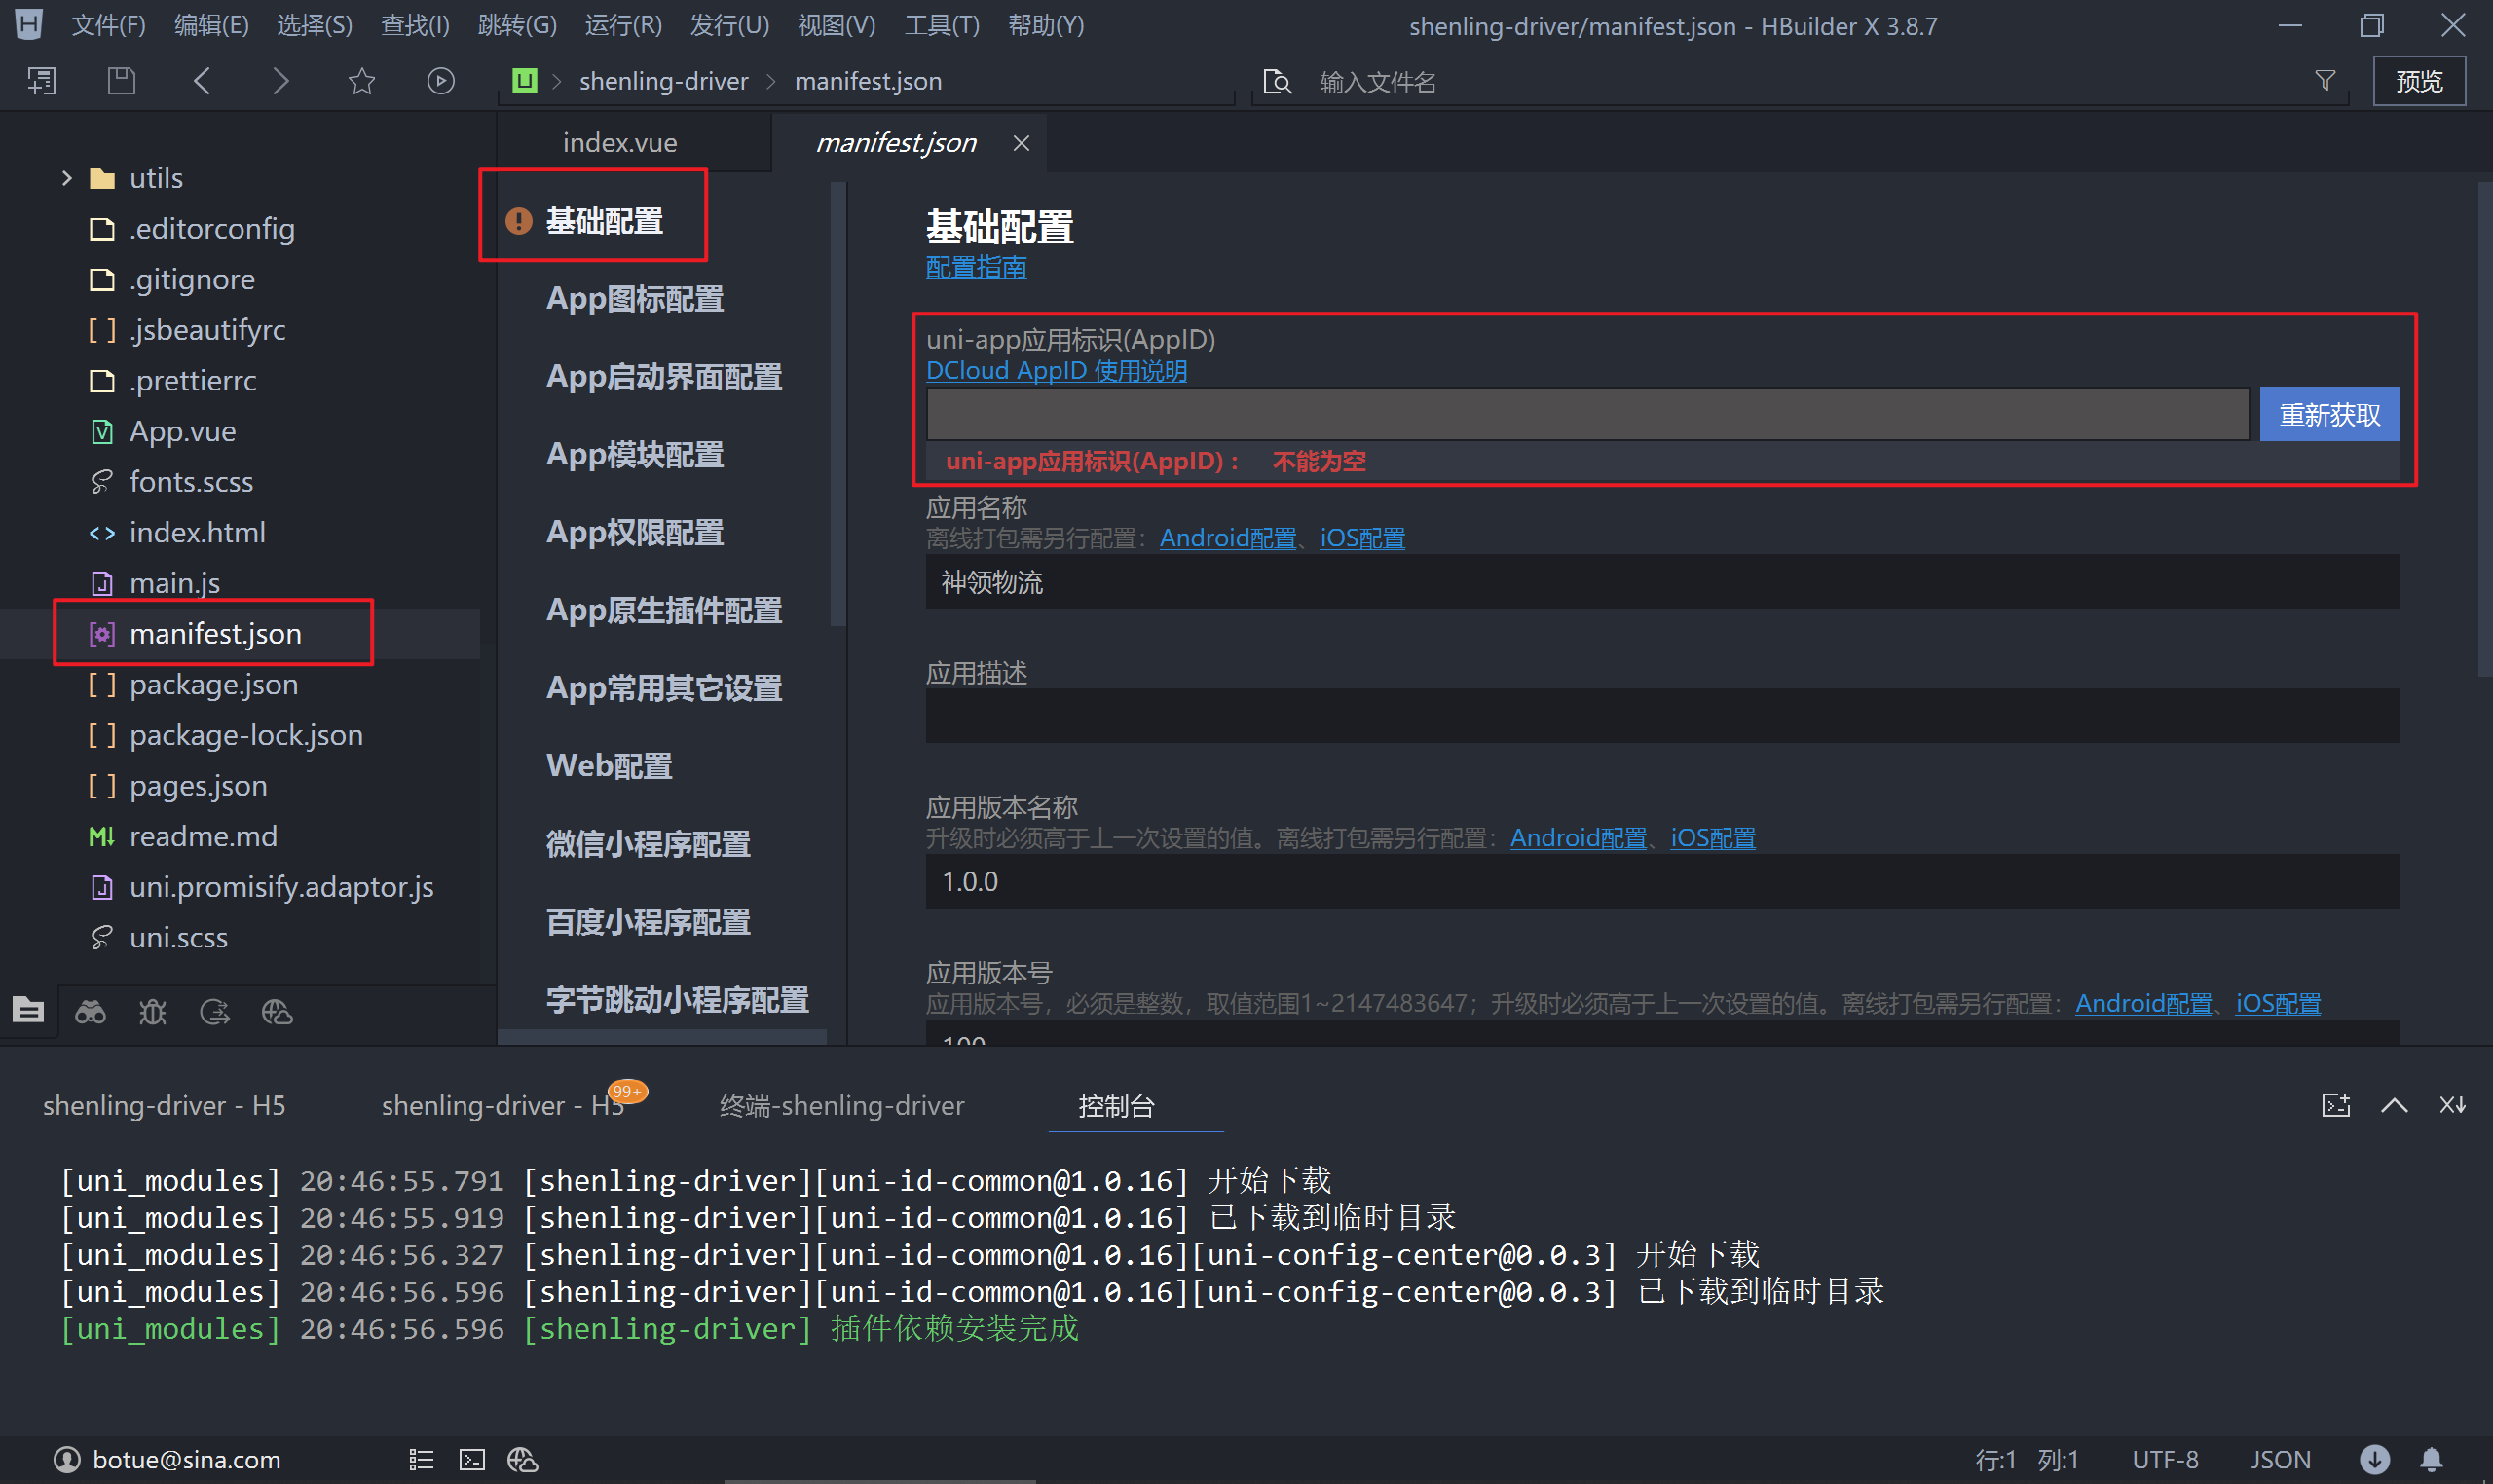Click the run play toolbar icon
This screenshot has width=2493, height=1484.
tap(440, 81)
